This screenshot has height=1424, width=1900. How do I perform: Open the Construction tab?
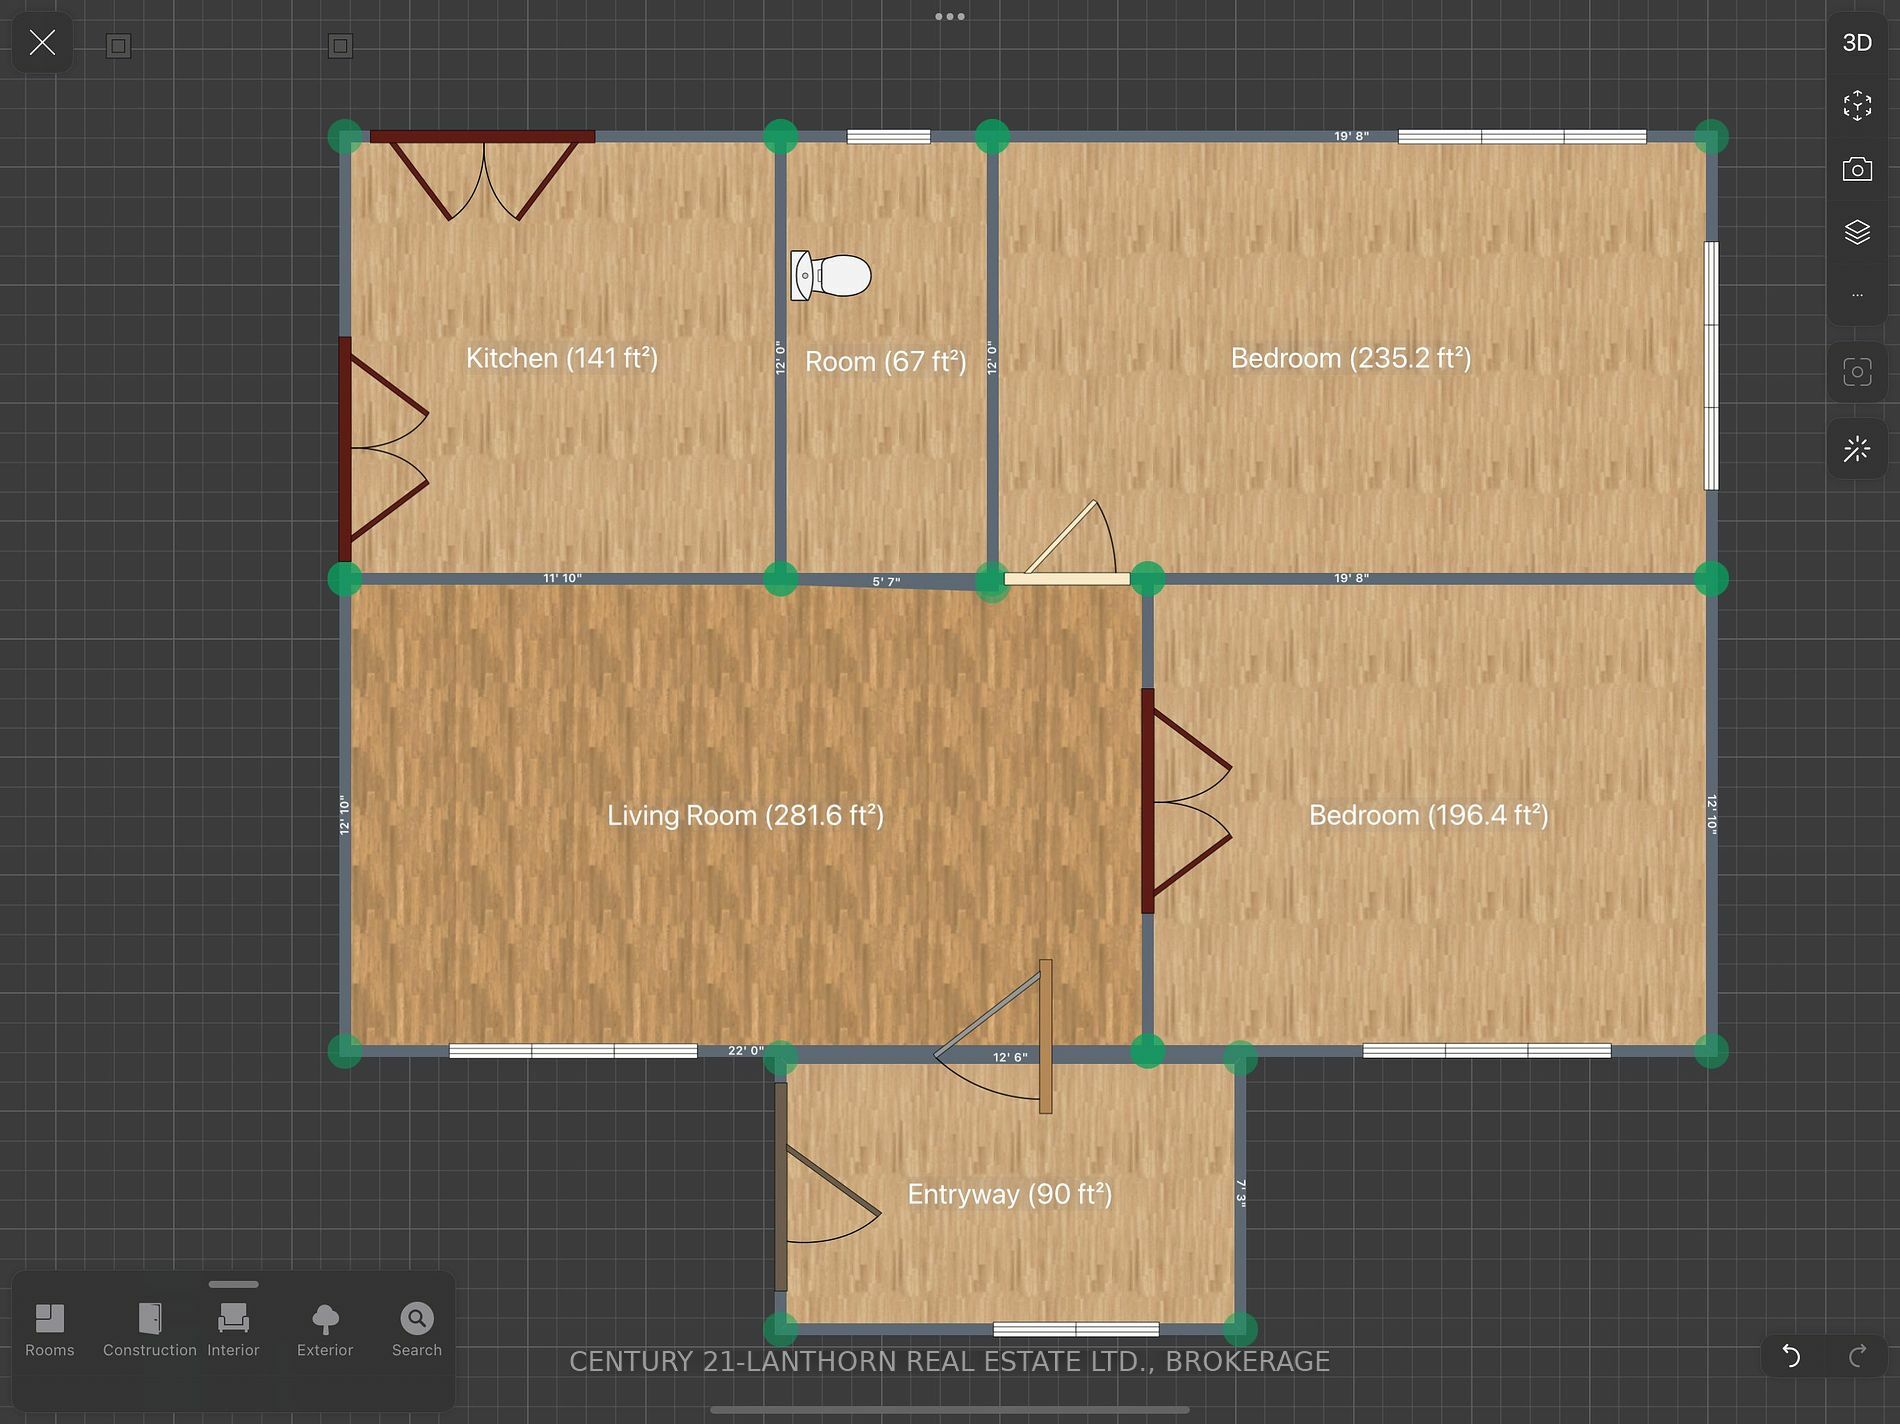pyautogui.click(x=150, y=1330)
